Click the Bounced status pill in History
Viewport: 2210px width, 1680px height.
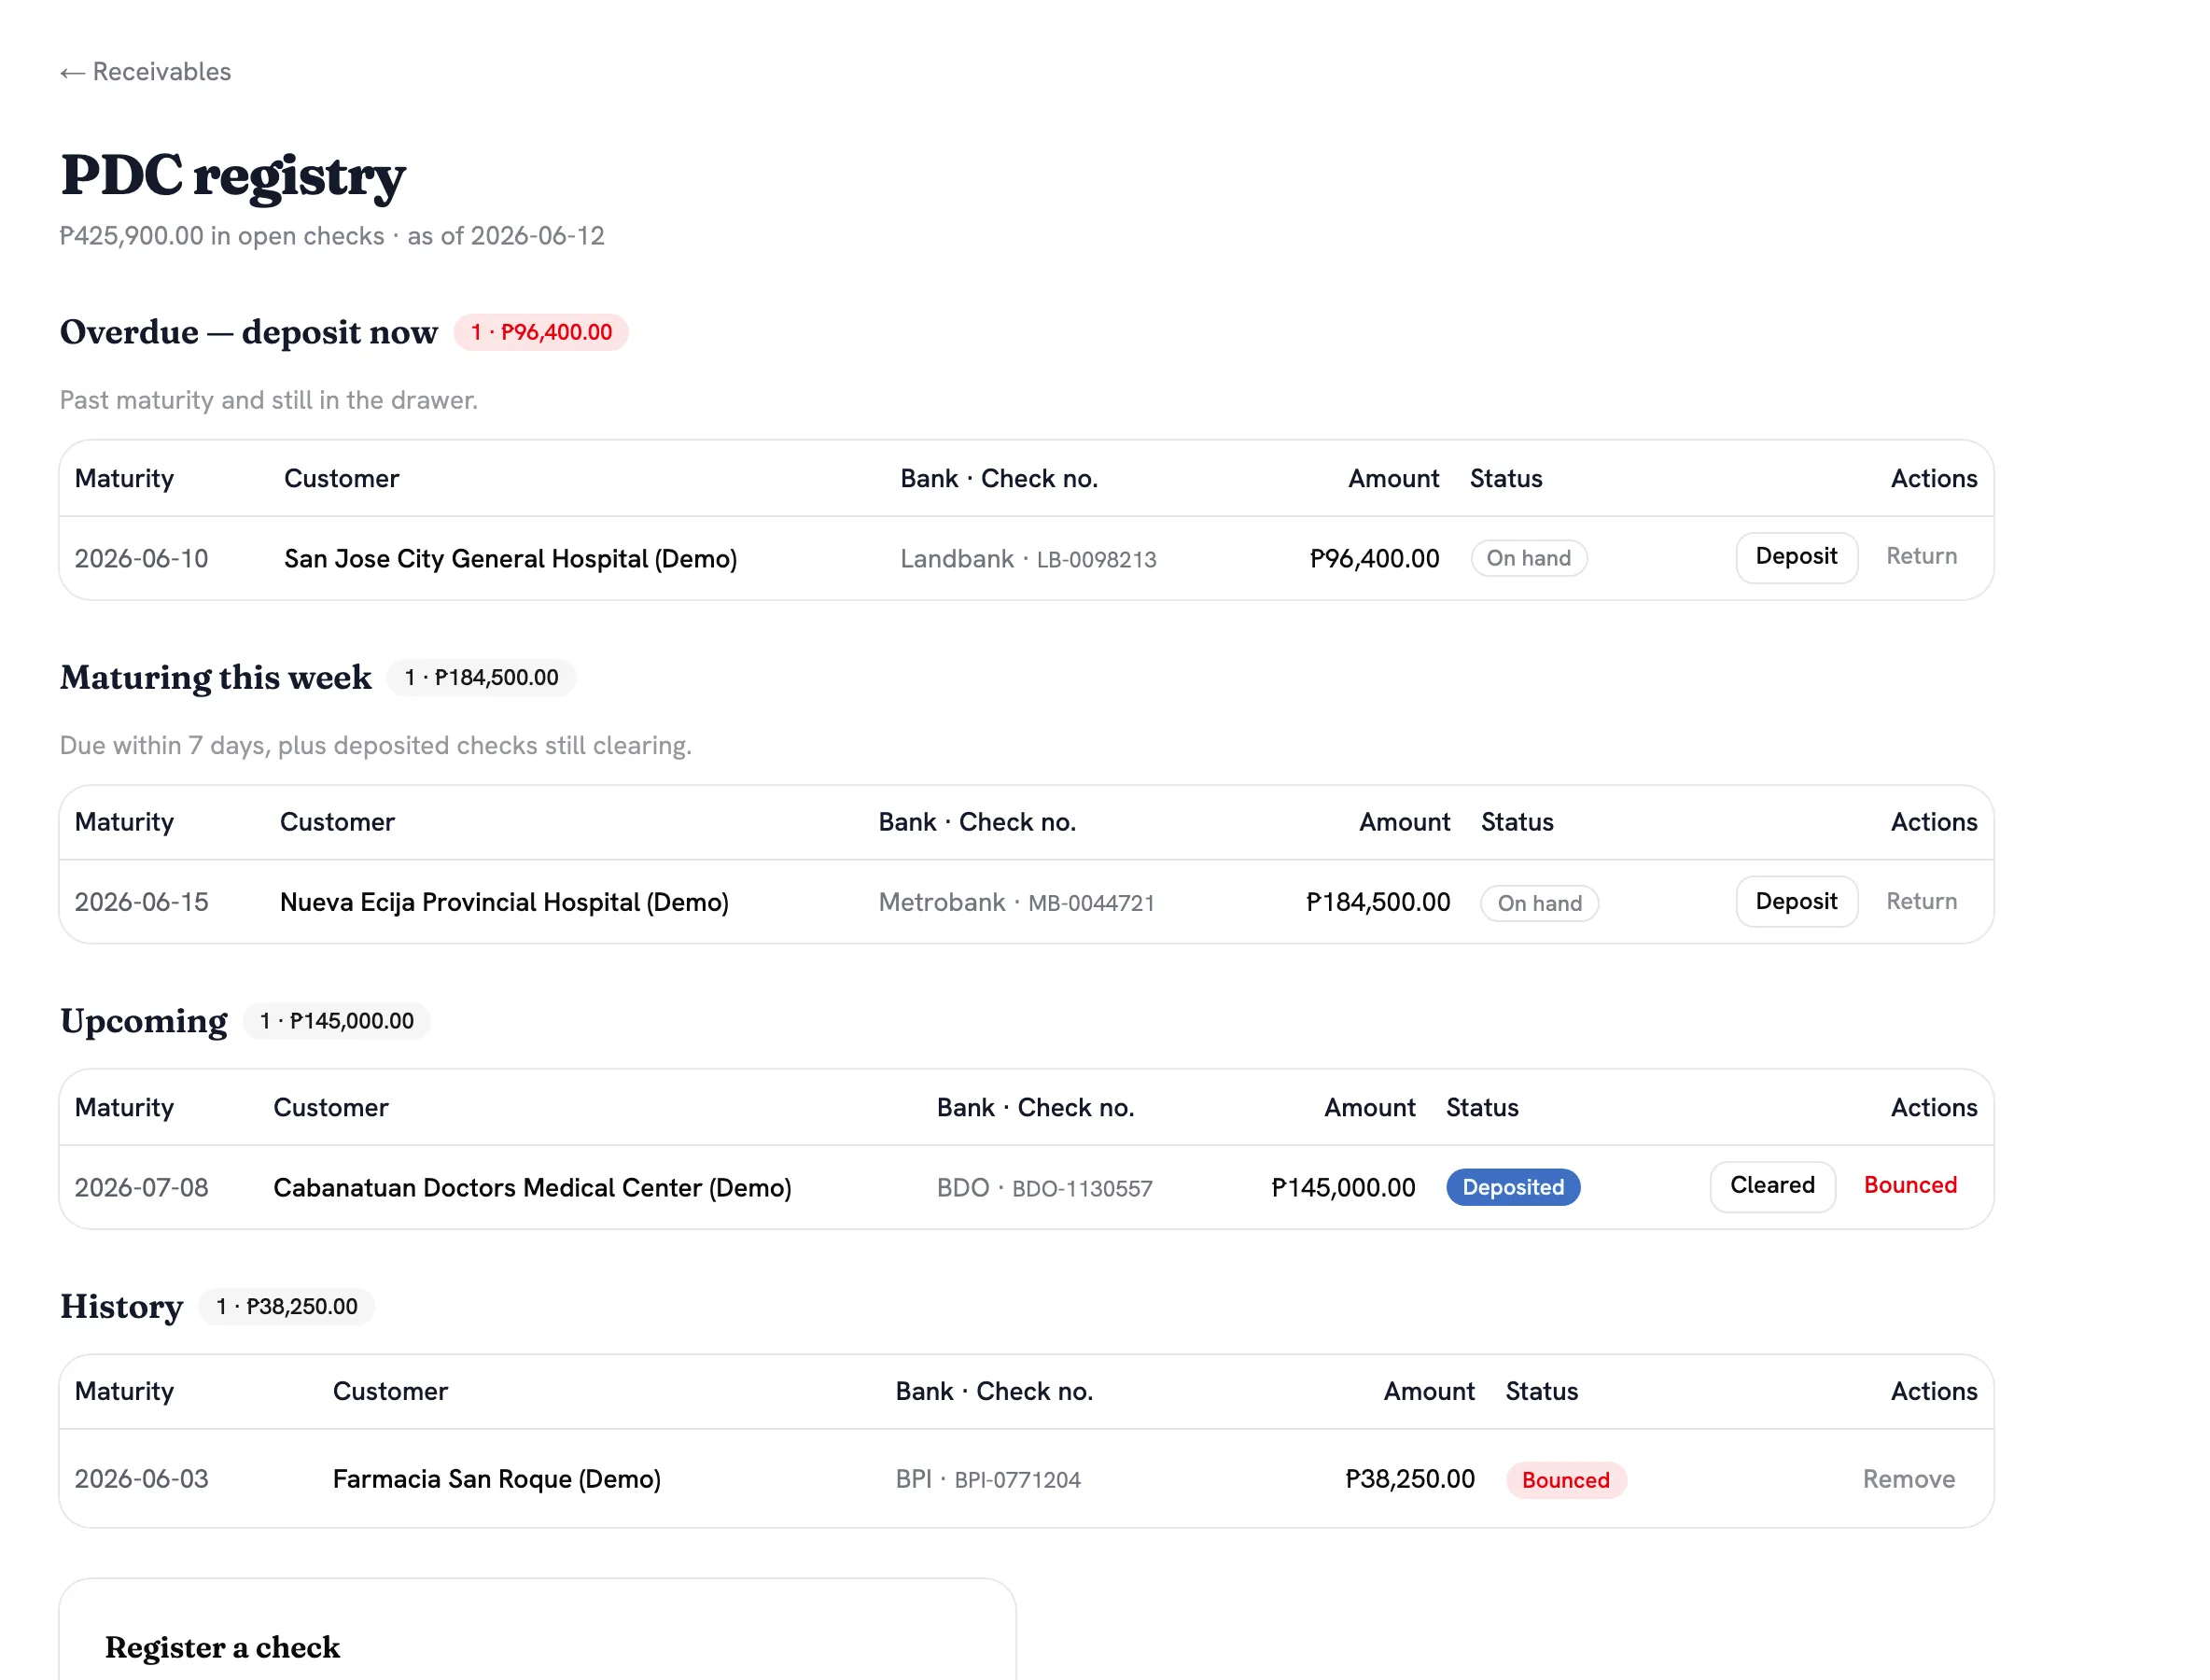pos(1566,1480)
